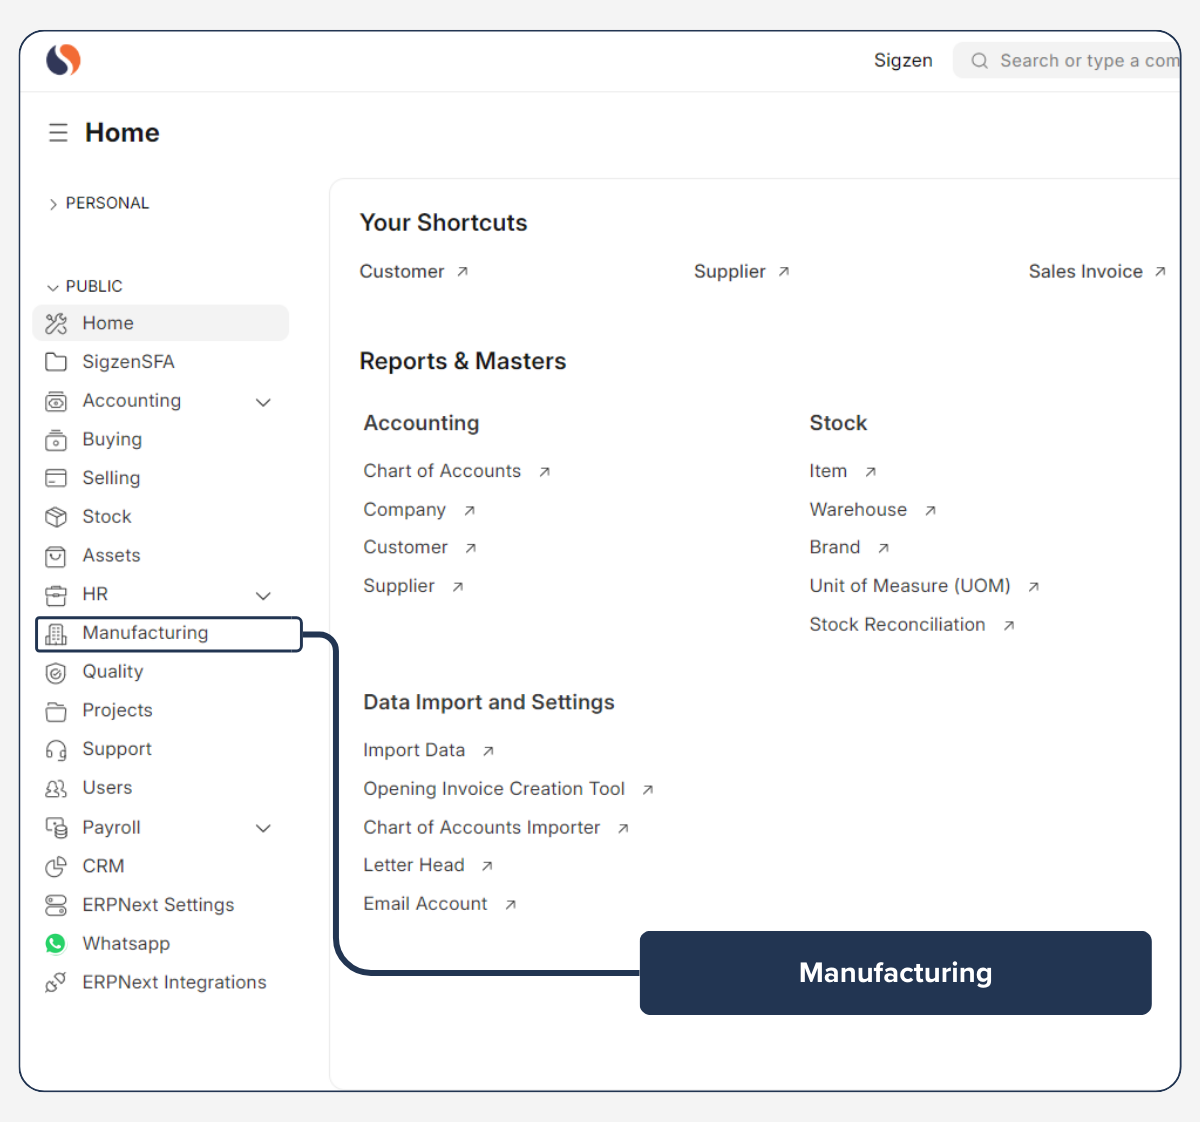Select the Accounting module icon in sidebar
Viewport: 1200px width, 1122px height.
(x=56, y=400)
